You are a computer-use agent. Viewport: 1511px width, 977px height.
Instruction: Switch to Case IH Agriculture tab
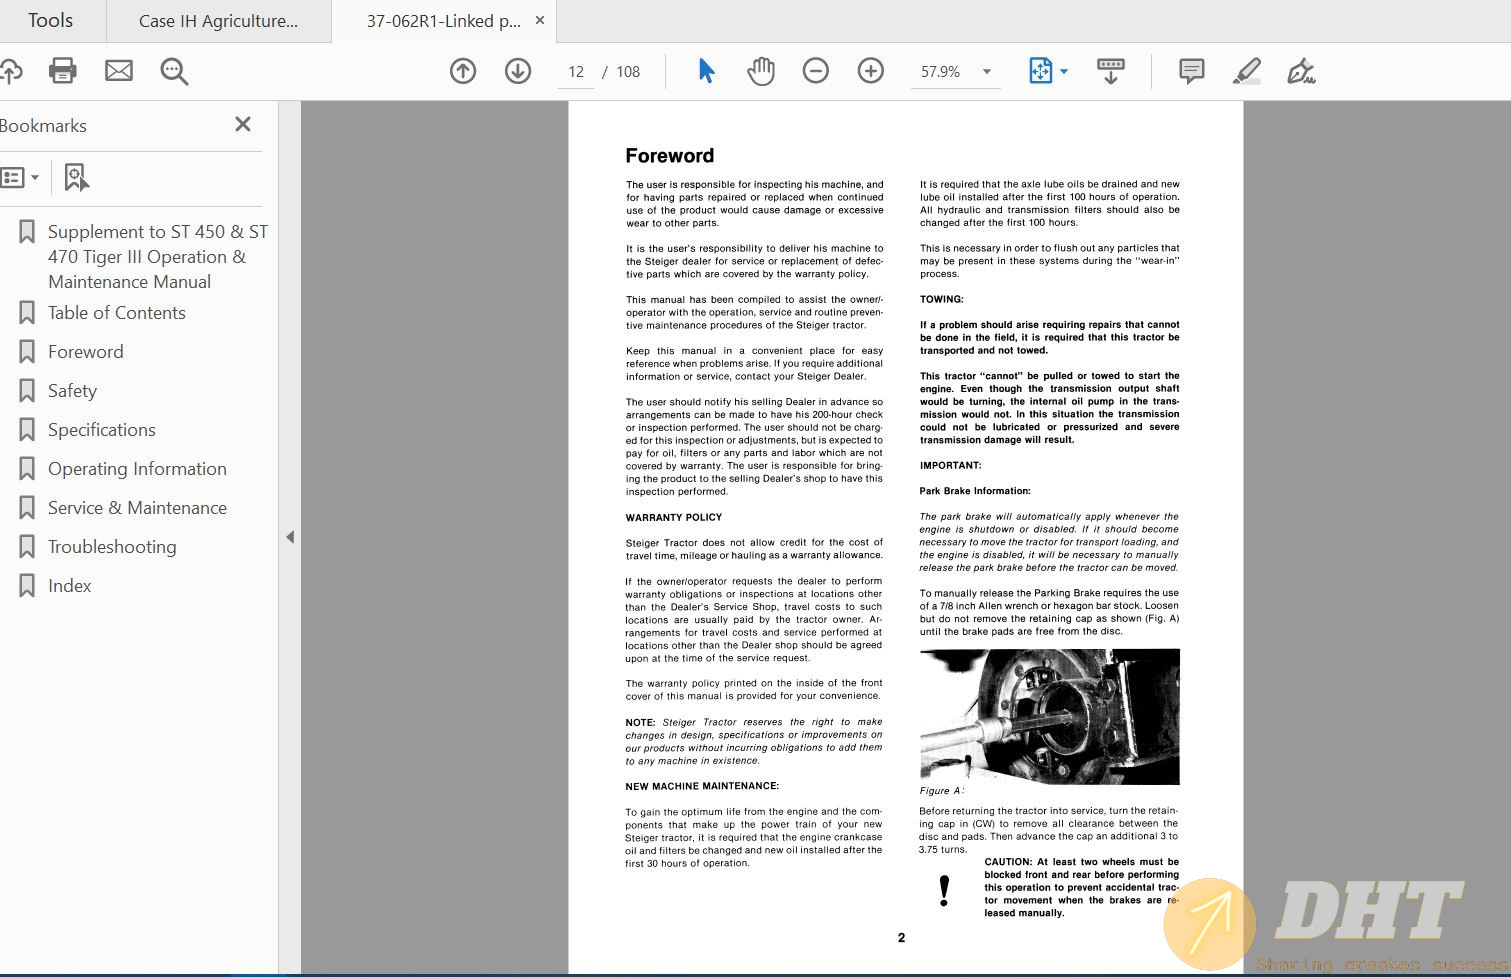[x=218, y=21]
